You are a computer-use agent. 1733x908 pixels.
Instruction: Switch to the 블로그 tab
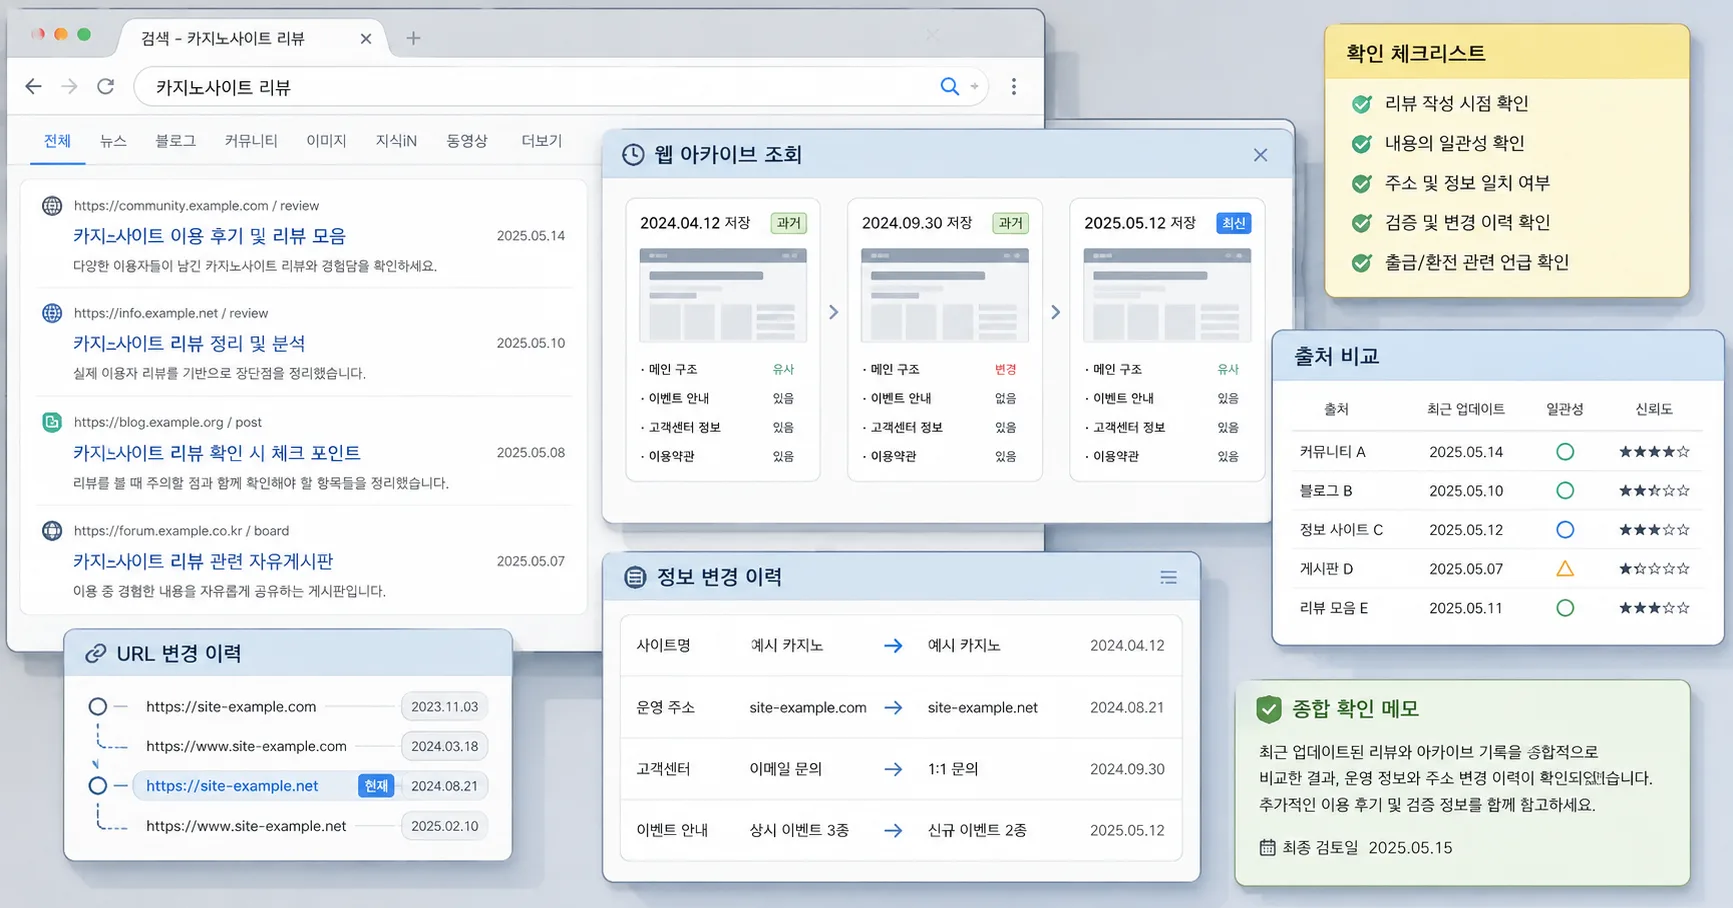pyautogui.click(x=176, y=141)
